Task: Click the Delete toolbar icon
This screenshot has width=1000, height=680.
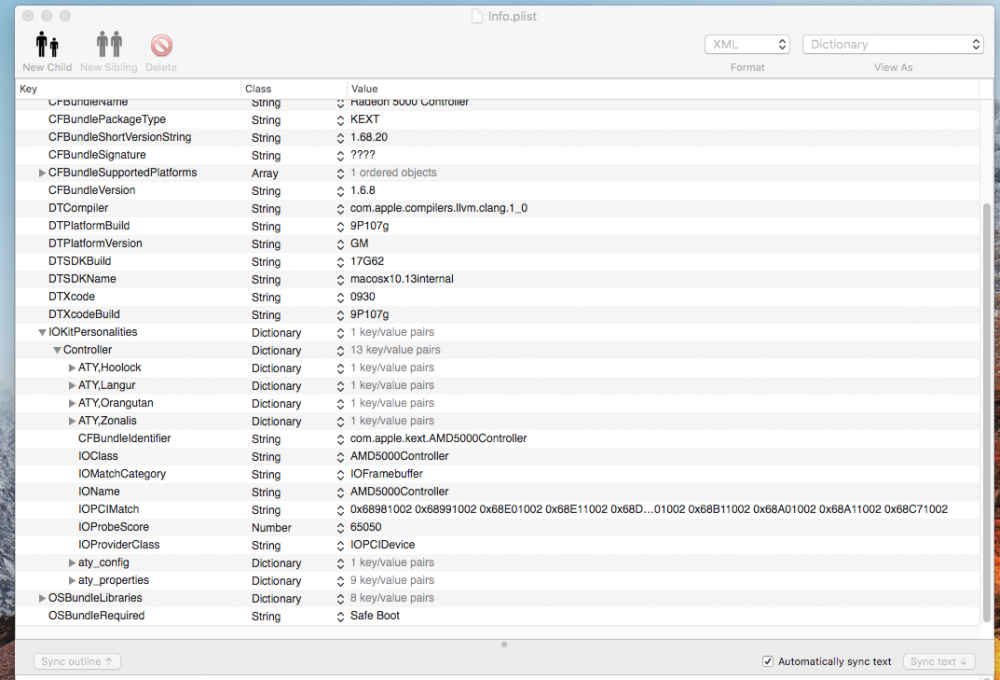Action: click(161, 45)
